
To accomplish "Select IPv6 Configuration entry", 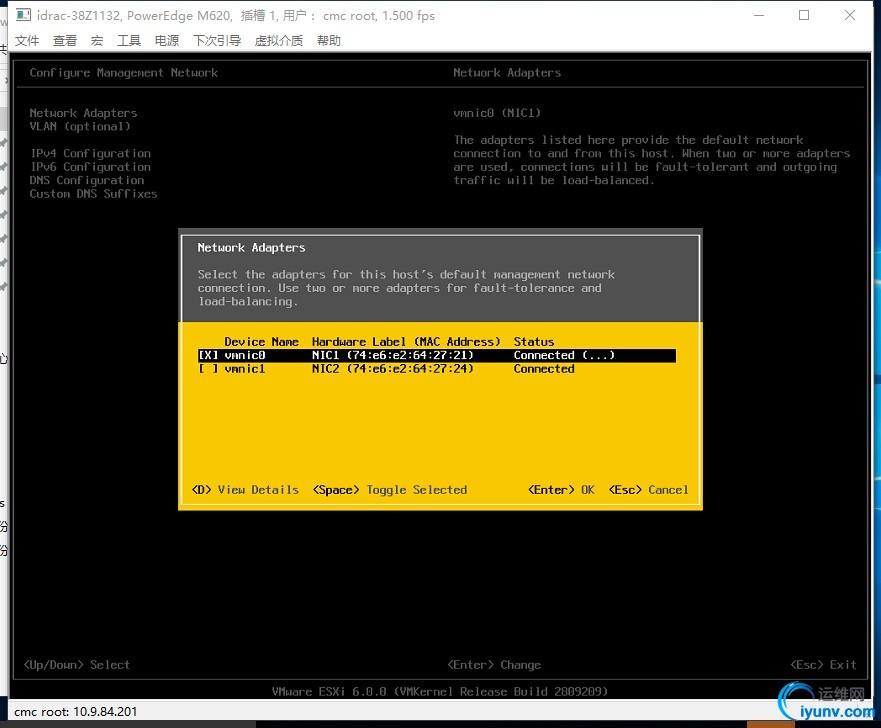I will [x=90, y=167].
